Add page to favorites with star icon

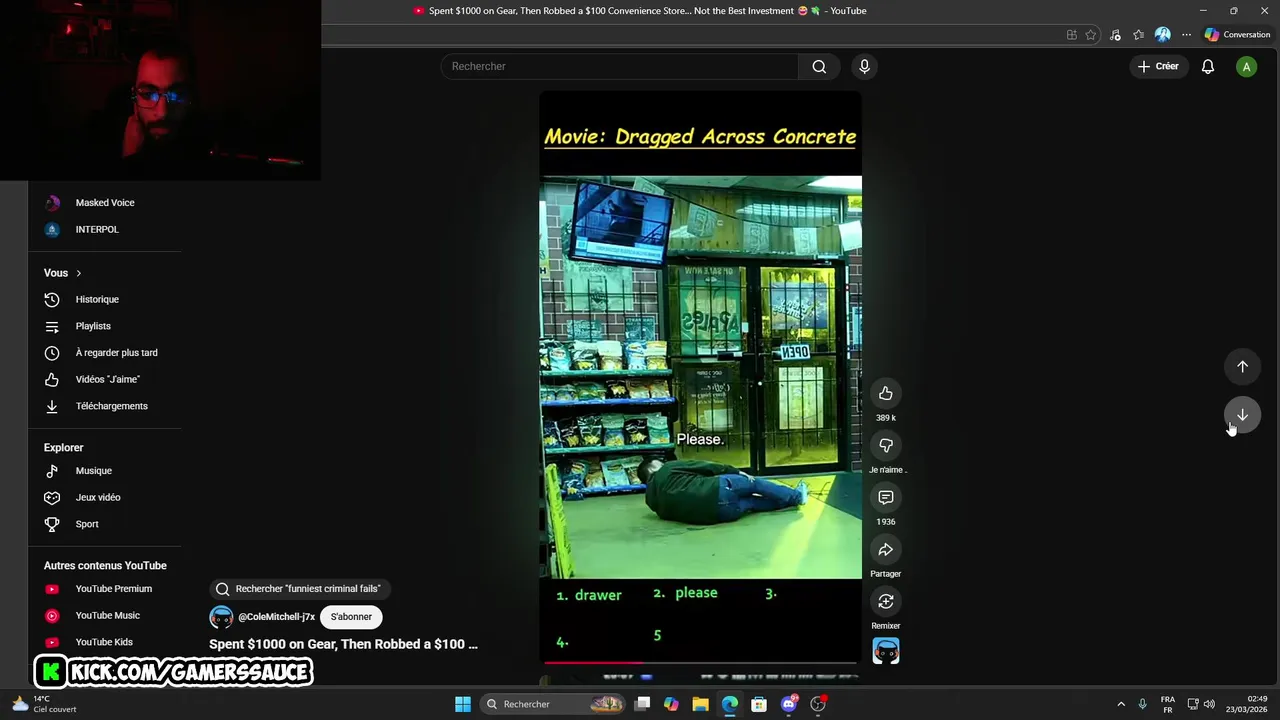click(1091, 35)
